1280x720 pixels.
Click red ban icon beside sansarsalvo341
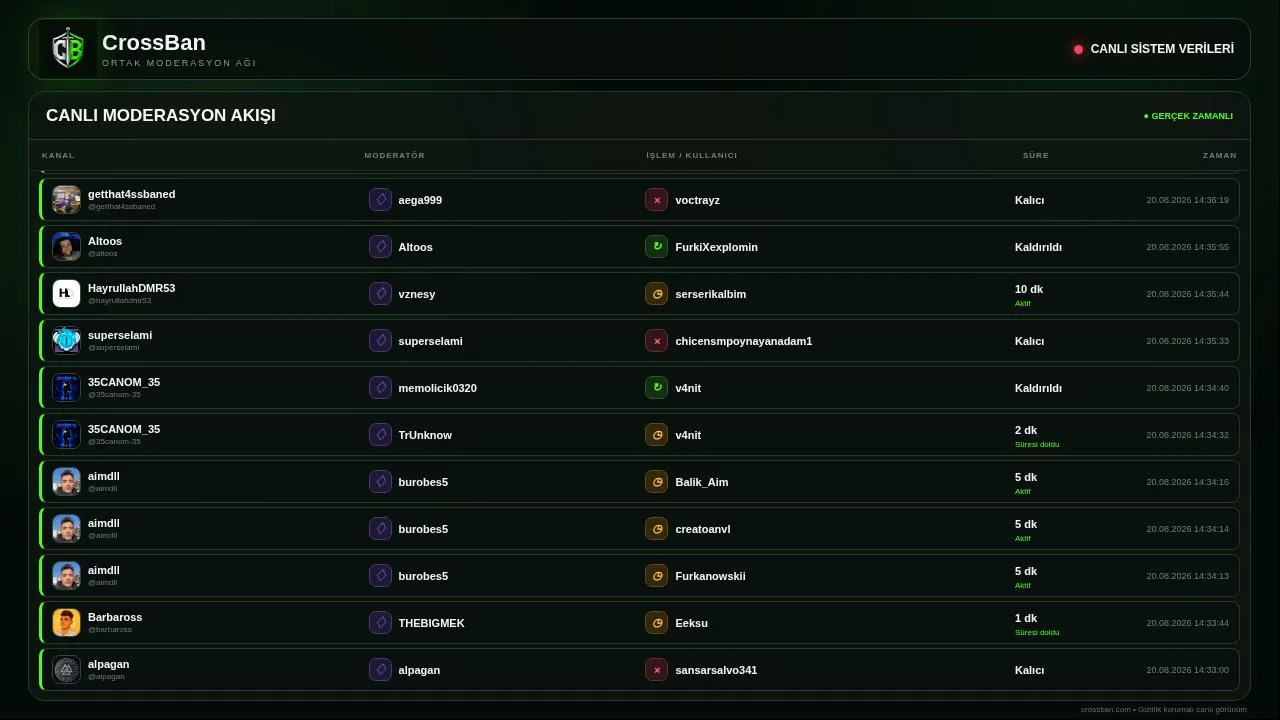pyautogui.click(x=656, y=670)
